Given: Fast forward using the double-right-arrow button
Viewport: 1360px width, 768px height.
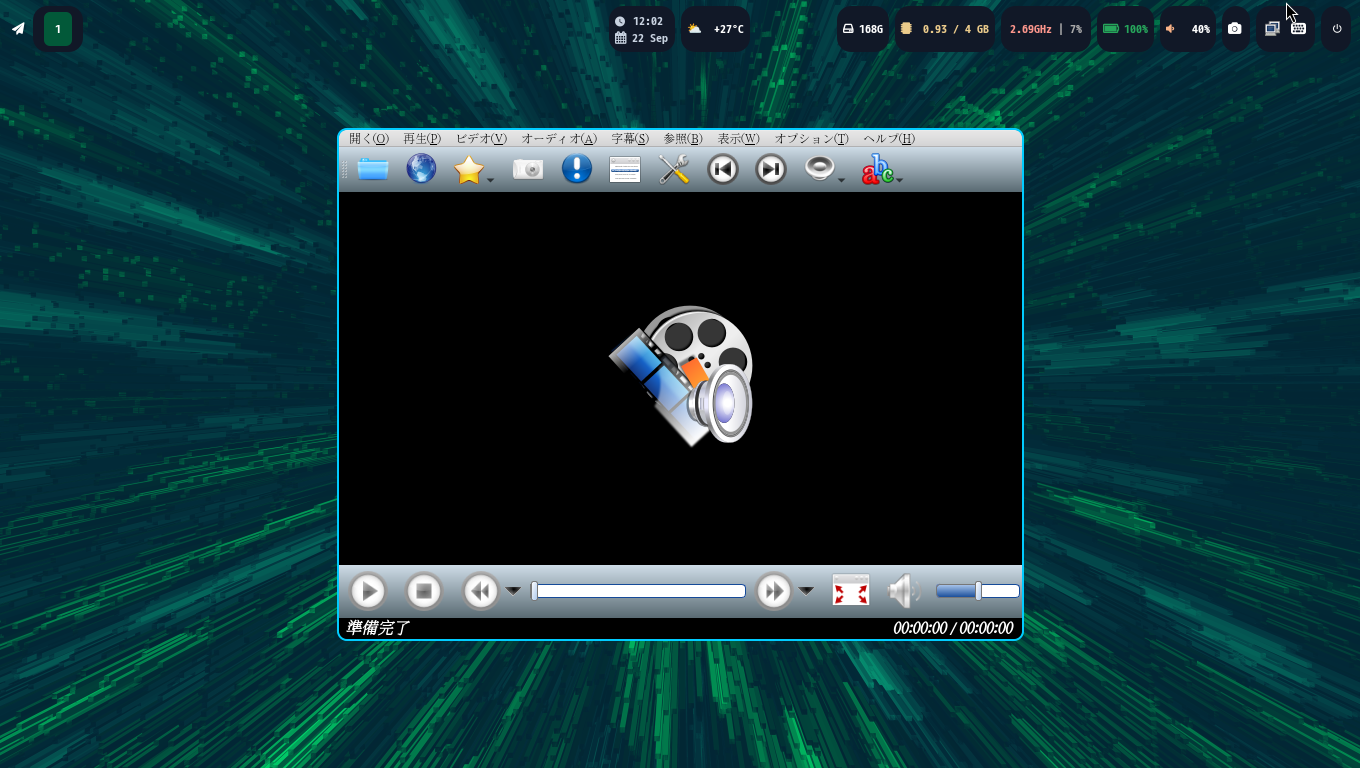Looking at the screenshot, I should [x=774, y=591].
